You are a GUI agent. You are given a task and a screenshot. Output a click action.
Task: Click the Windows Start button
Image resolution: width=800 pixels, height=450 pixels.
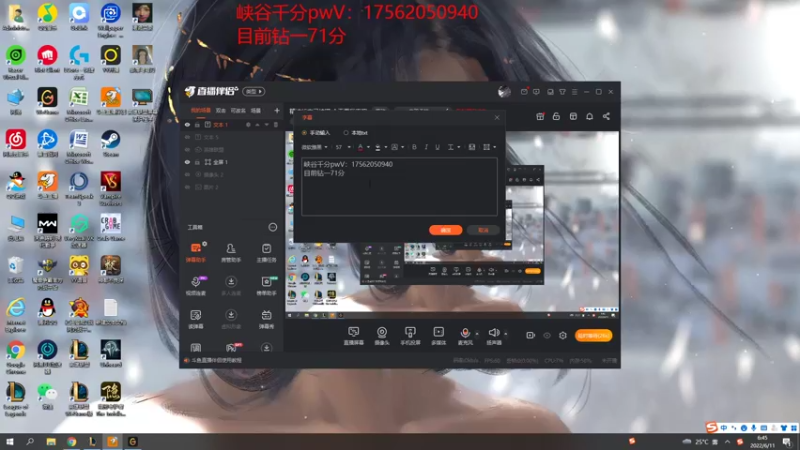click(x=10, y=441)
